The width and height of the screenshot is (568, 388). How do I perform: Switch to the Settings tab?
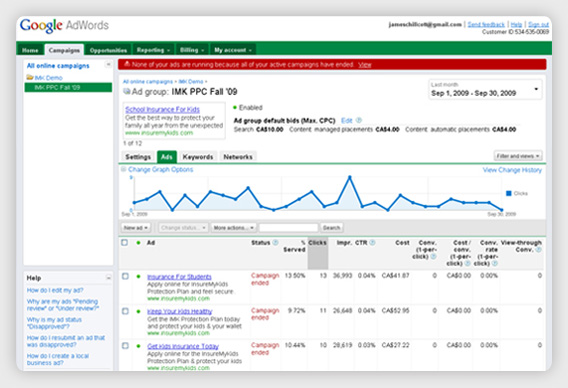pyautogui.click(x=138, y=157)
